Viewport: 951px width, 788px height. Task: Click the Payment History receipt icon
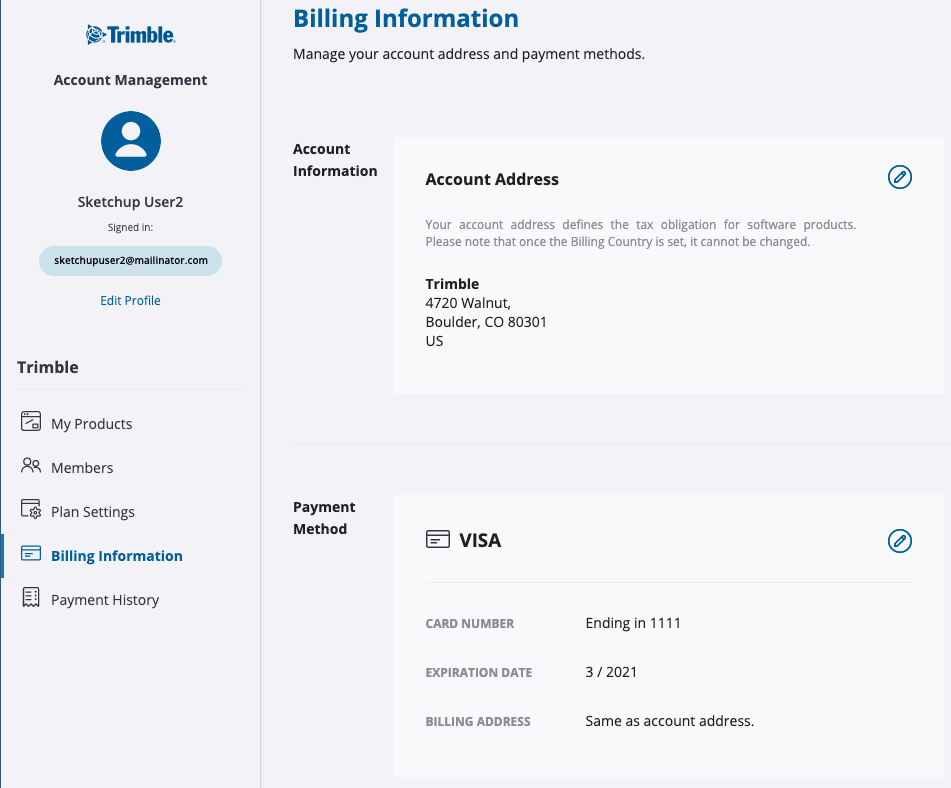click(x=31, y=597)
